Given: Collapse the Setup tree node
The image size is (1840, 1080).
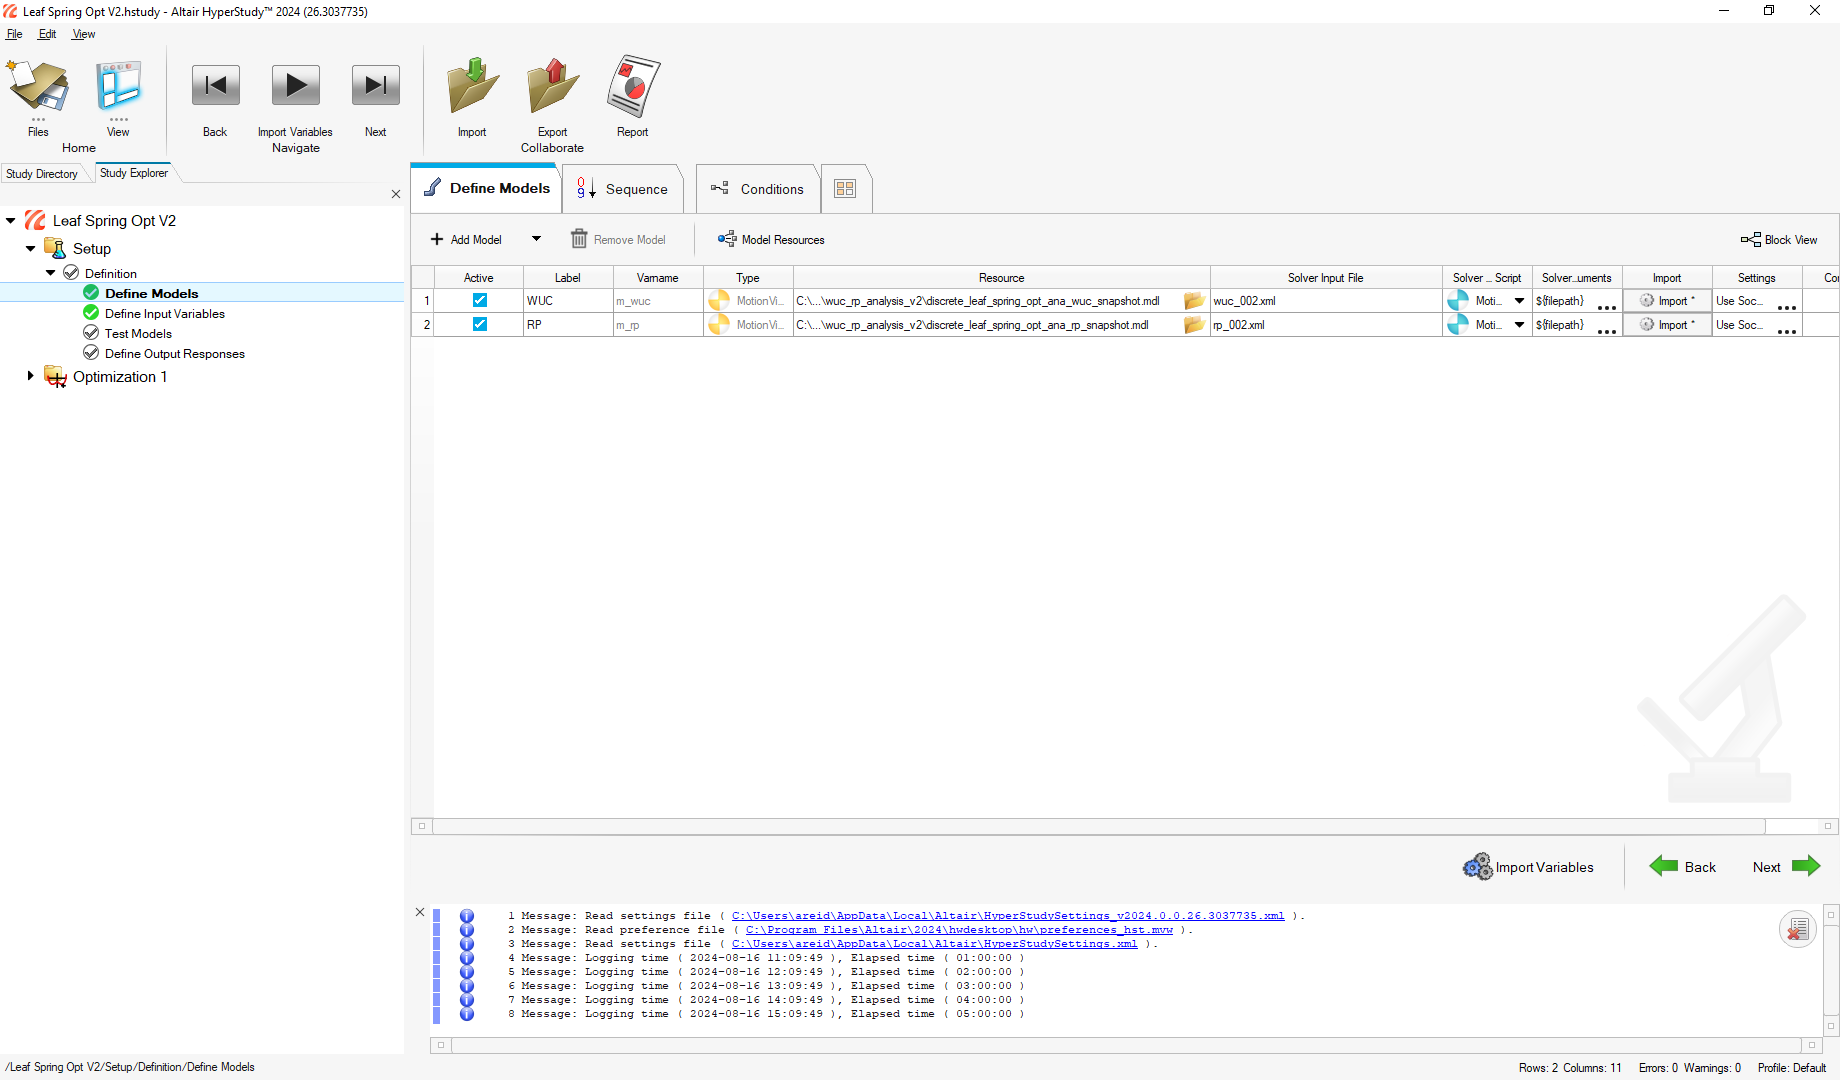Looking at the screenshot, I should (31, 248).
